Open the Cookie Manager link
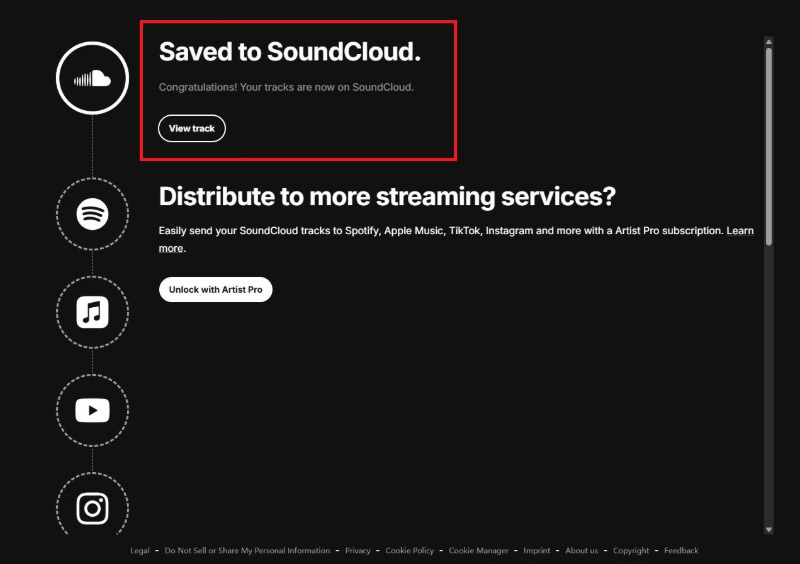The width and height of the screenshot is (800, 564). tap(479, 550)
